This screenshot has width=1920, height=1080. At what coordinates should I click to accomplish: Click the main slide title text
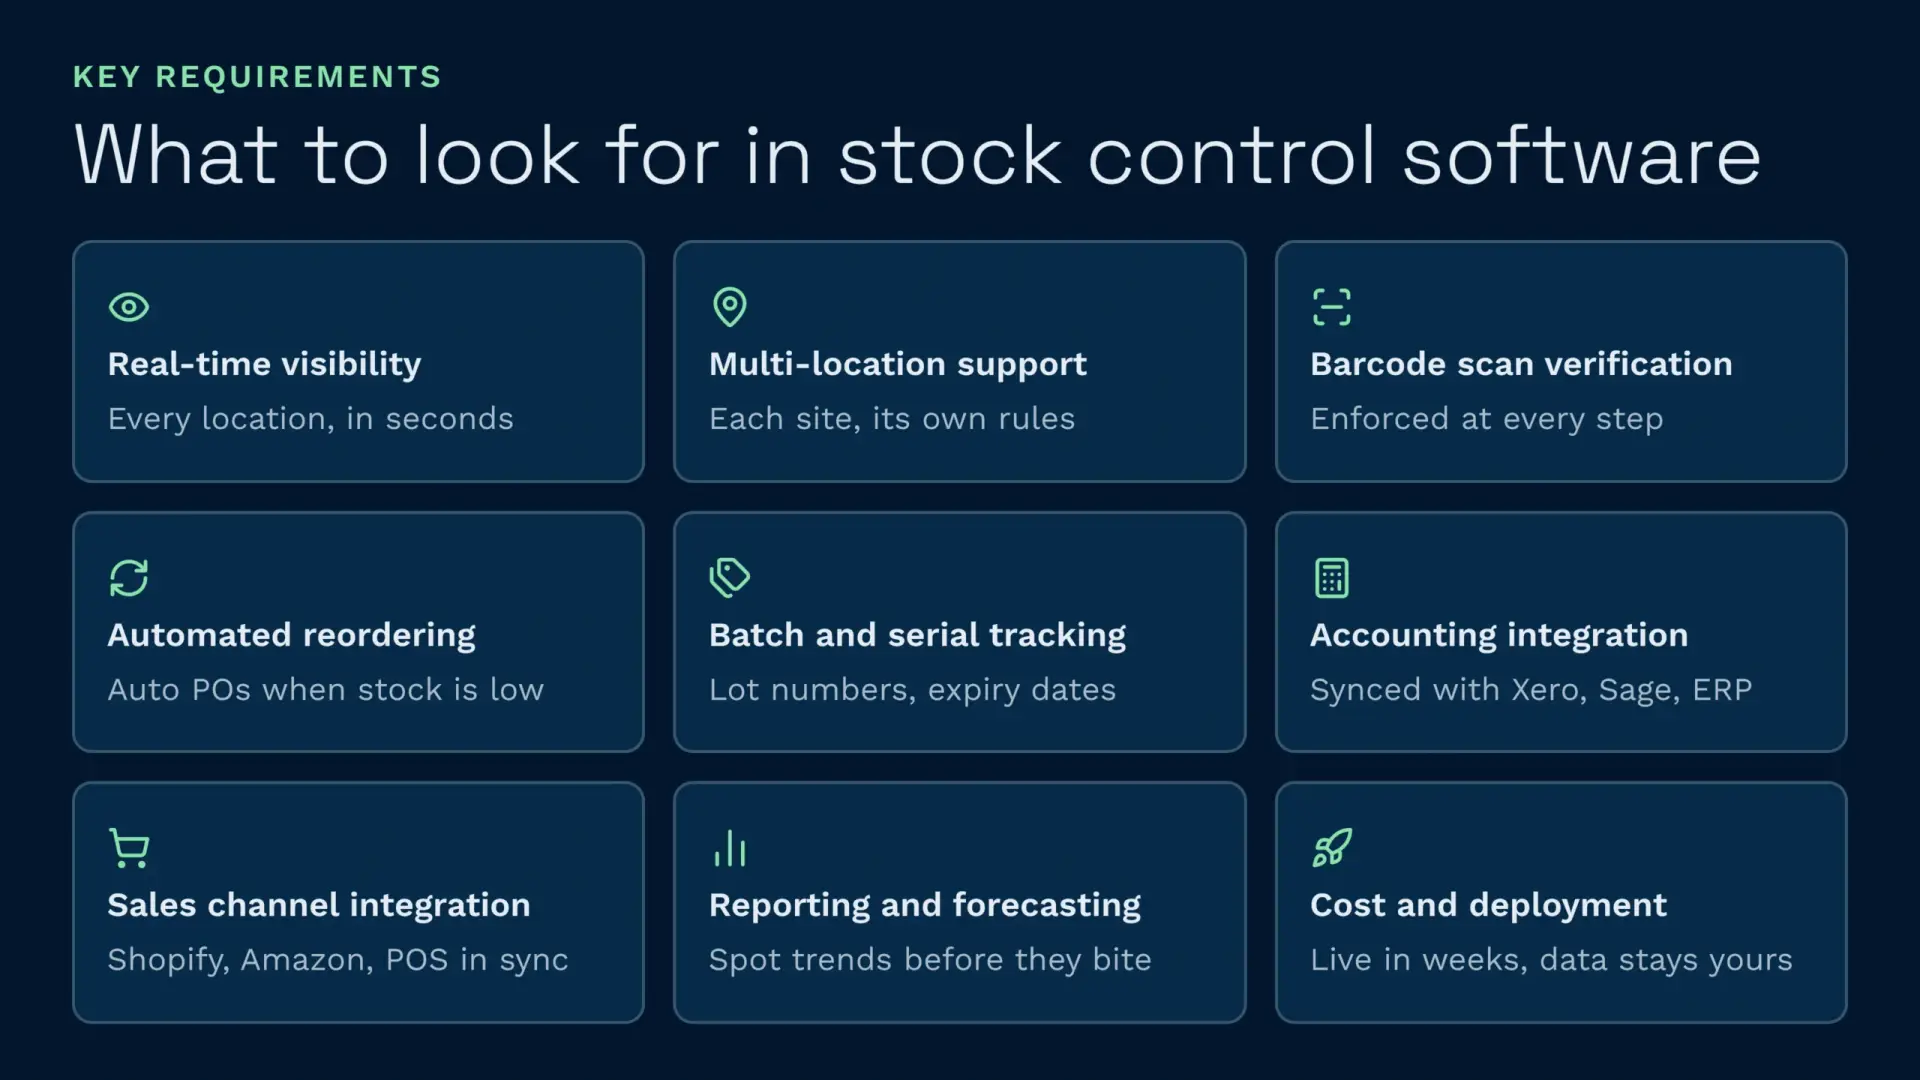pos(917,155)
